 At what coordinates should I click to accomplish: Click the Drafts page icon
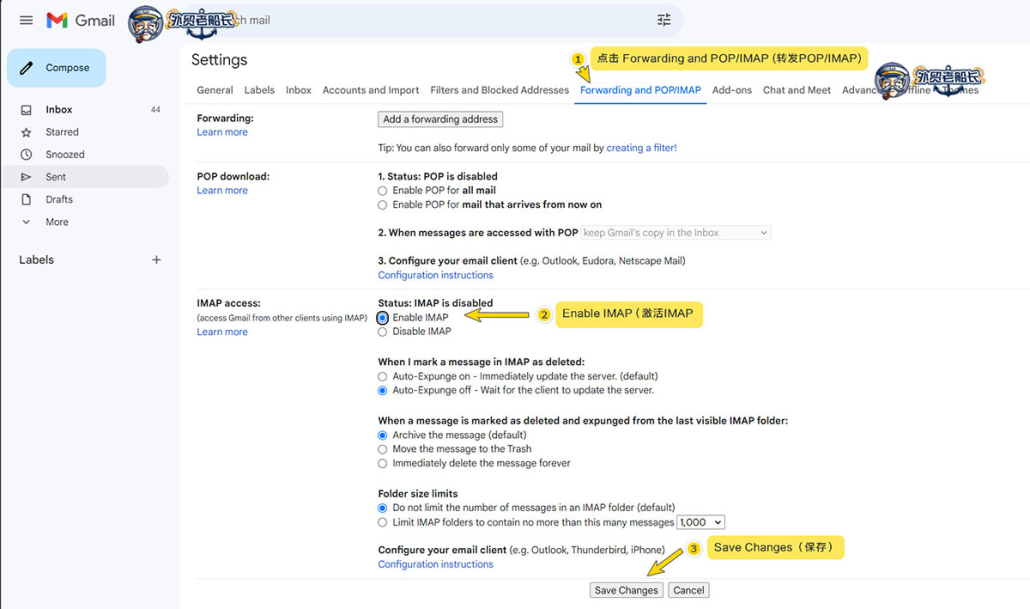pos(26,199)
